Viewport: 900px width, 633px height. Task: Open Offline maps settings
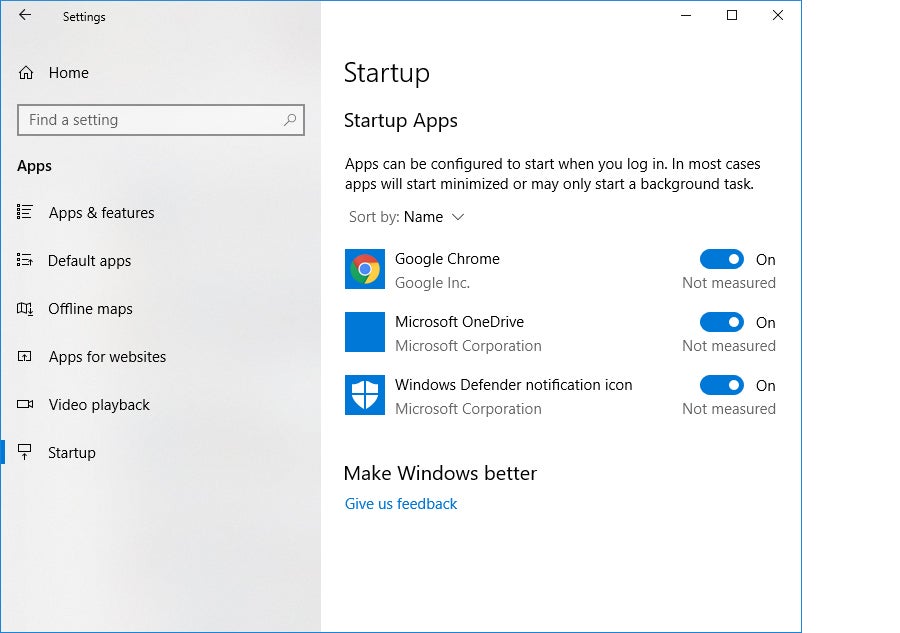(90, 309)
